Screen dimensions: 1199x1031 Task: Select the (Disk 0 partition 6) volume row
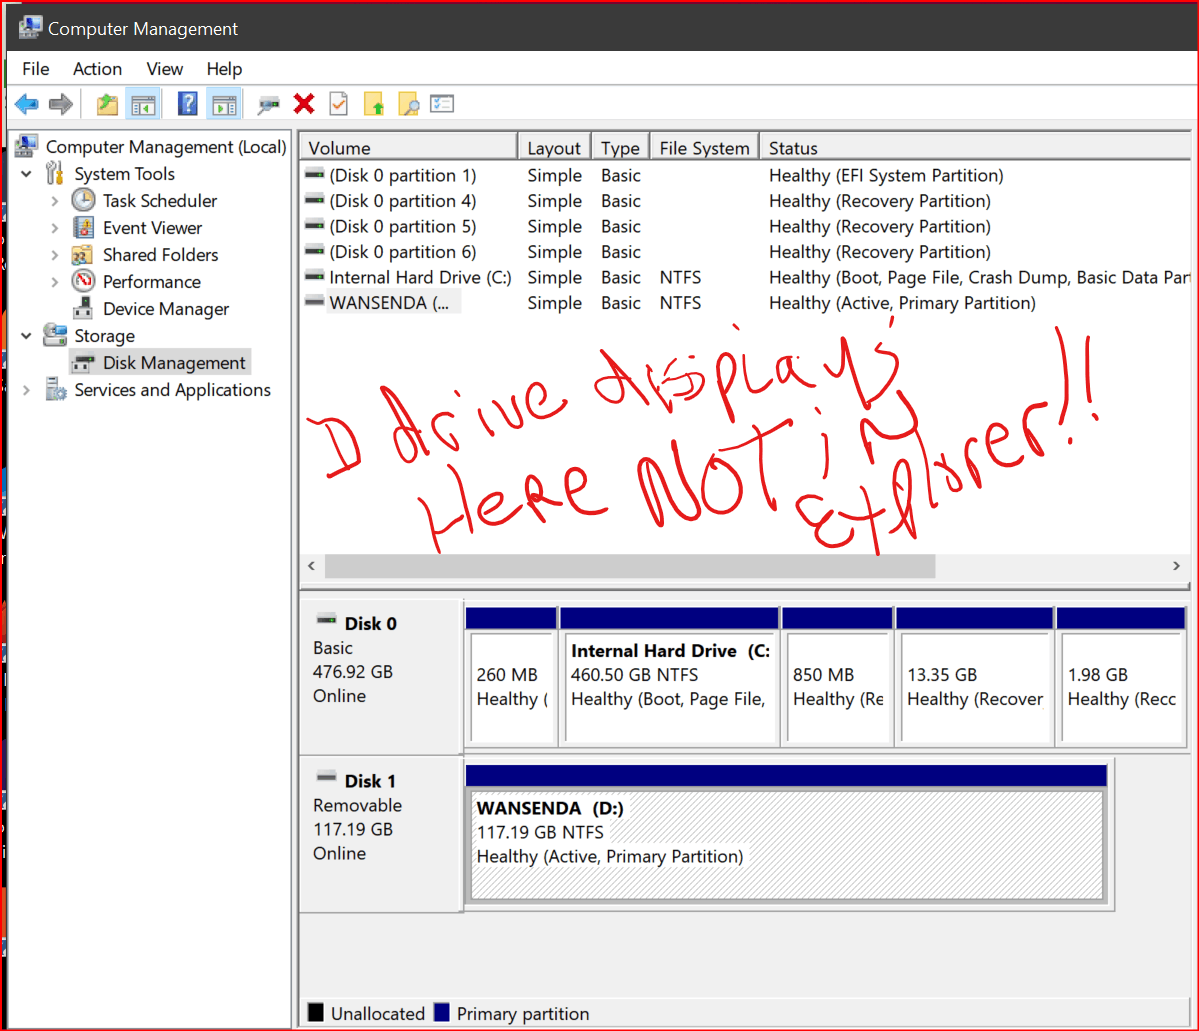(x=745, y=252)
